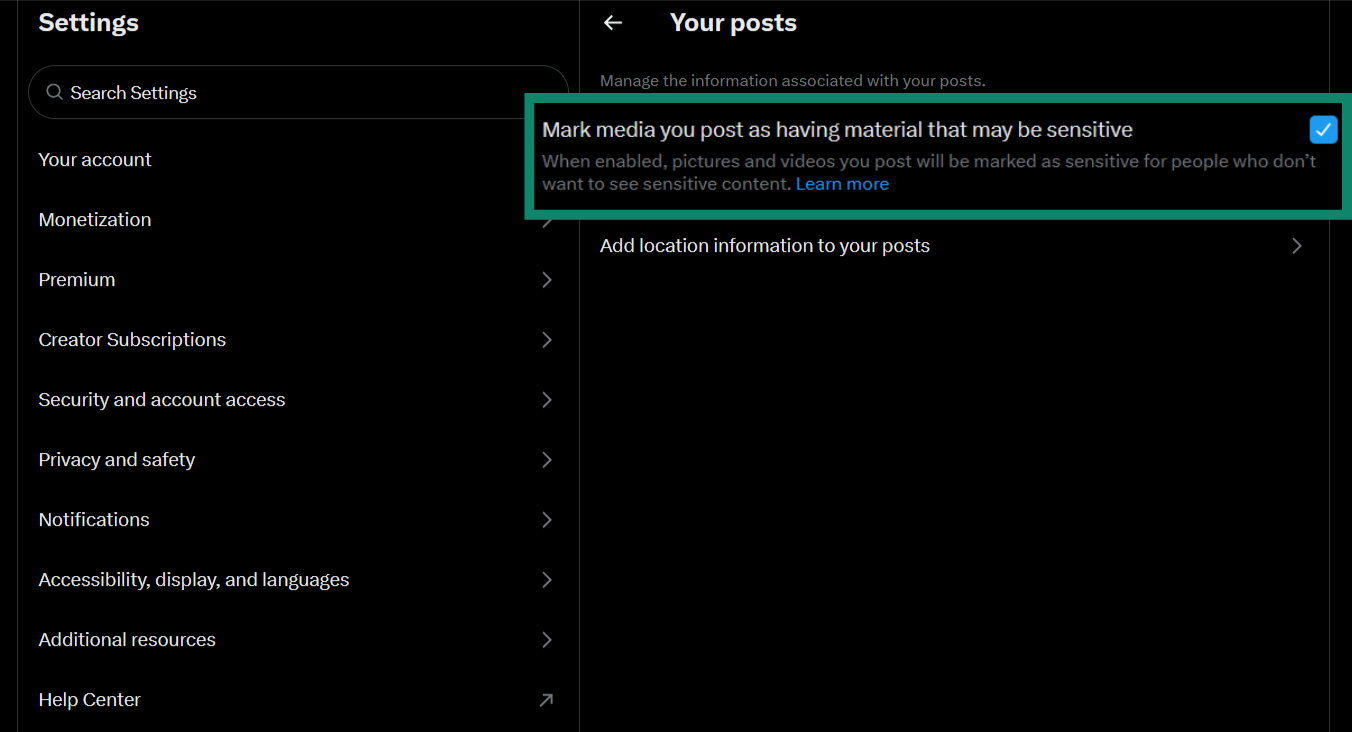Click the chevron next to Premium
The height and width of the screenshot is (732, 1352).
(x=547, y=280)
